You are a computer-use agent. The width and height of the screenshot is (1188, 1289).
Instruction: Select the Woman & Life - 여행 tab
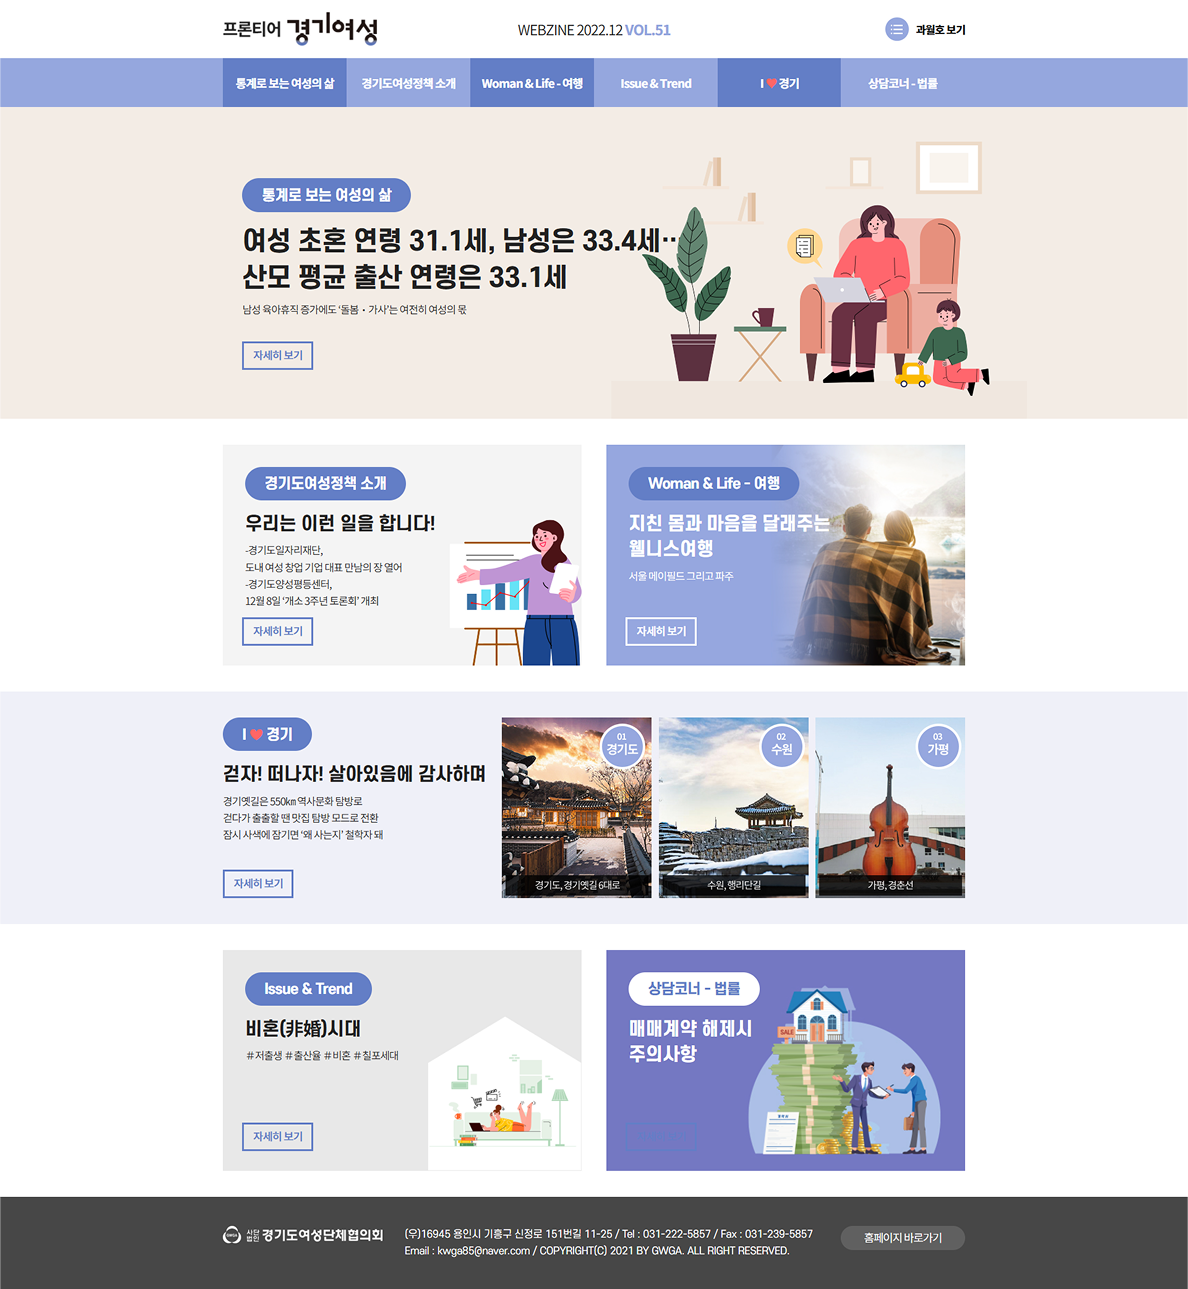(x=532, y=83)
